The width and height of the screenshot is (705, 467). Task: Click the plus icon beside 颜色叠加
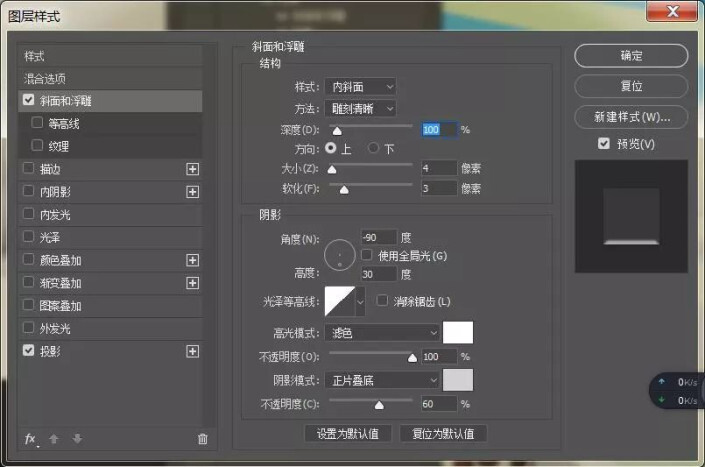tap(193, 260)
